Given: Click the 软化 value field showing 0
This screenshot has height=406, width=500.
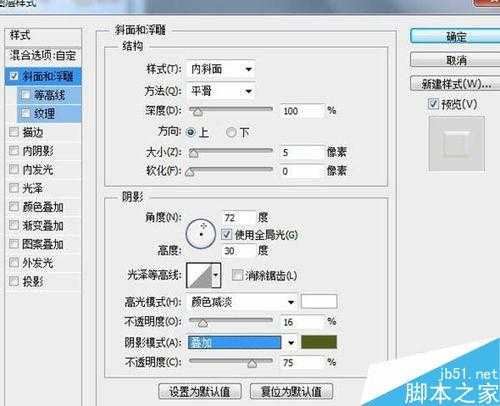Looking at the screenshot, I should pyautogui.click(x=302, y=171).
